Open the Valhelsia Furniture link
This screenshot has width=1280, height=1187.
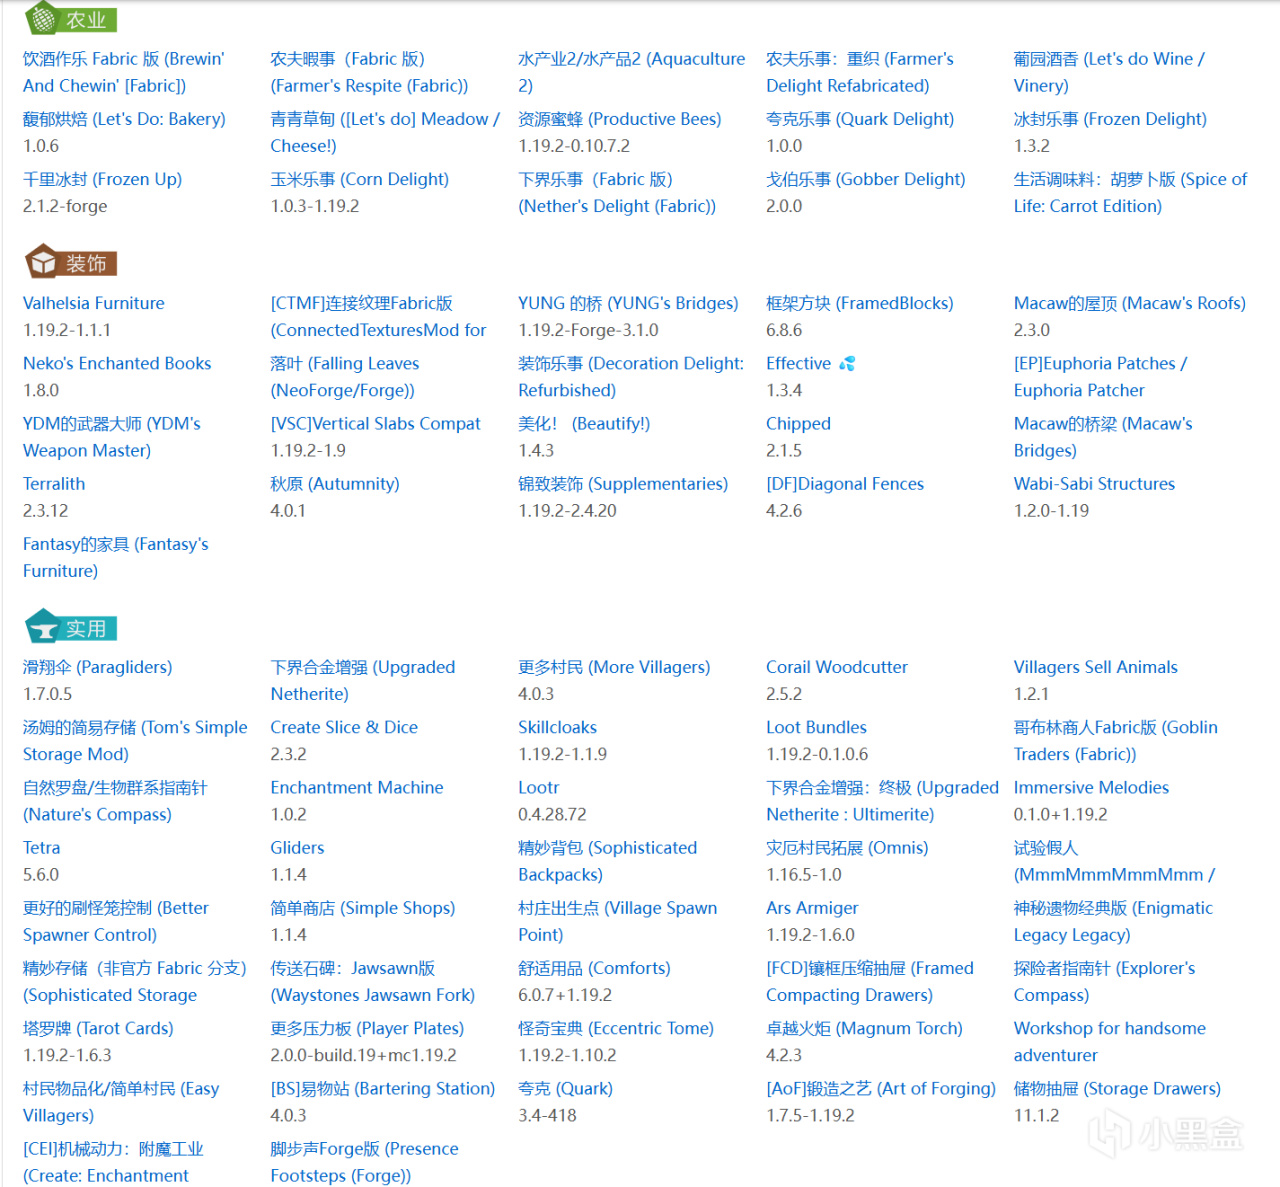tap(94, 303)
